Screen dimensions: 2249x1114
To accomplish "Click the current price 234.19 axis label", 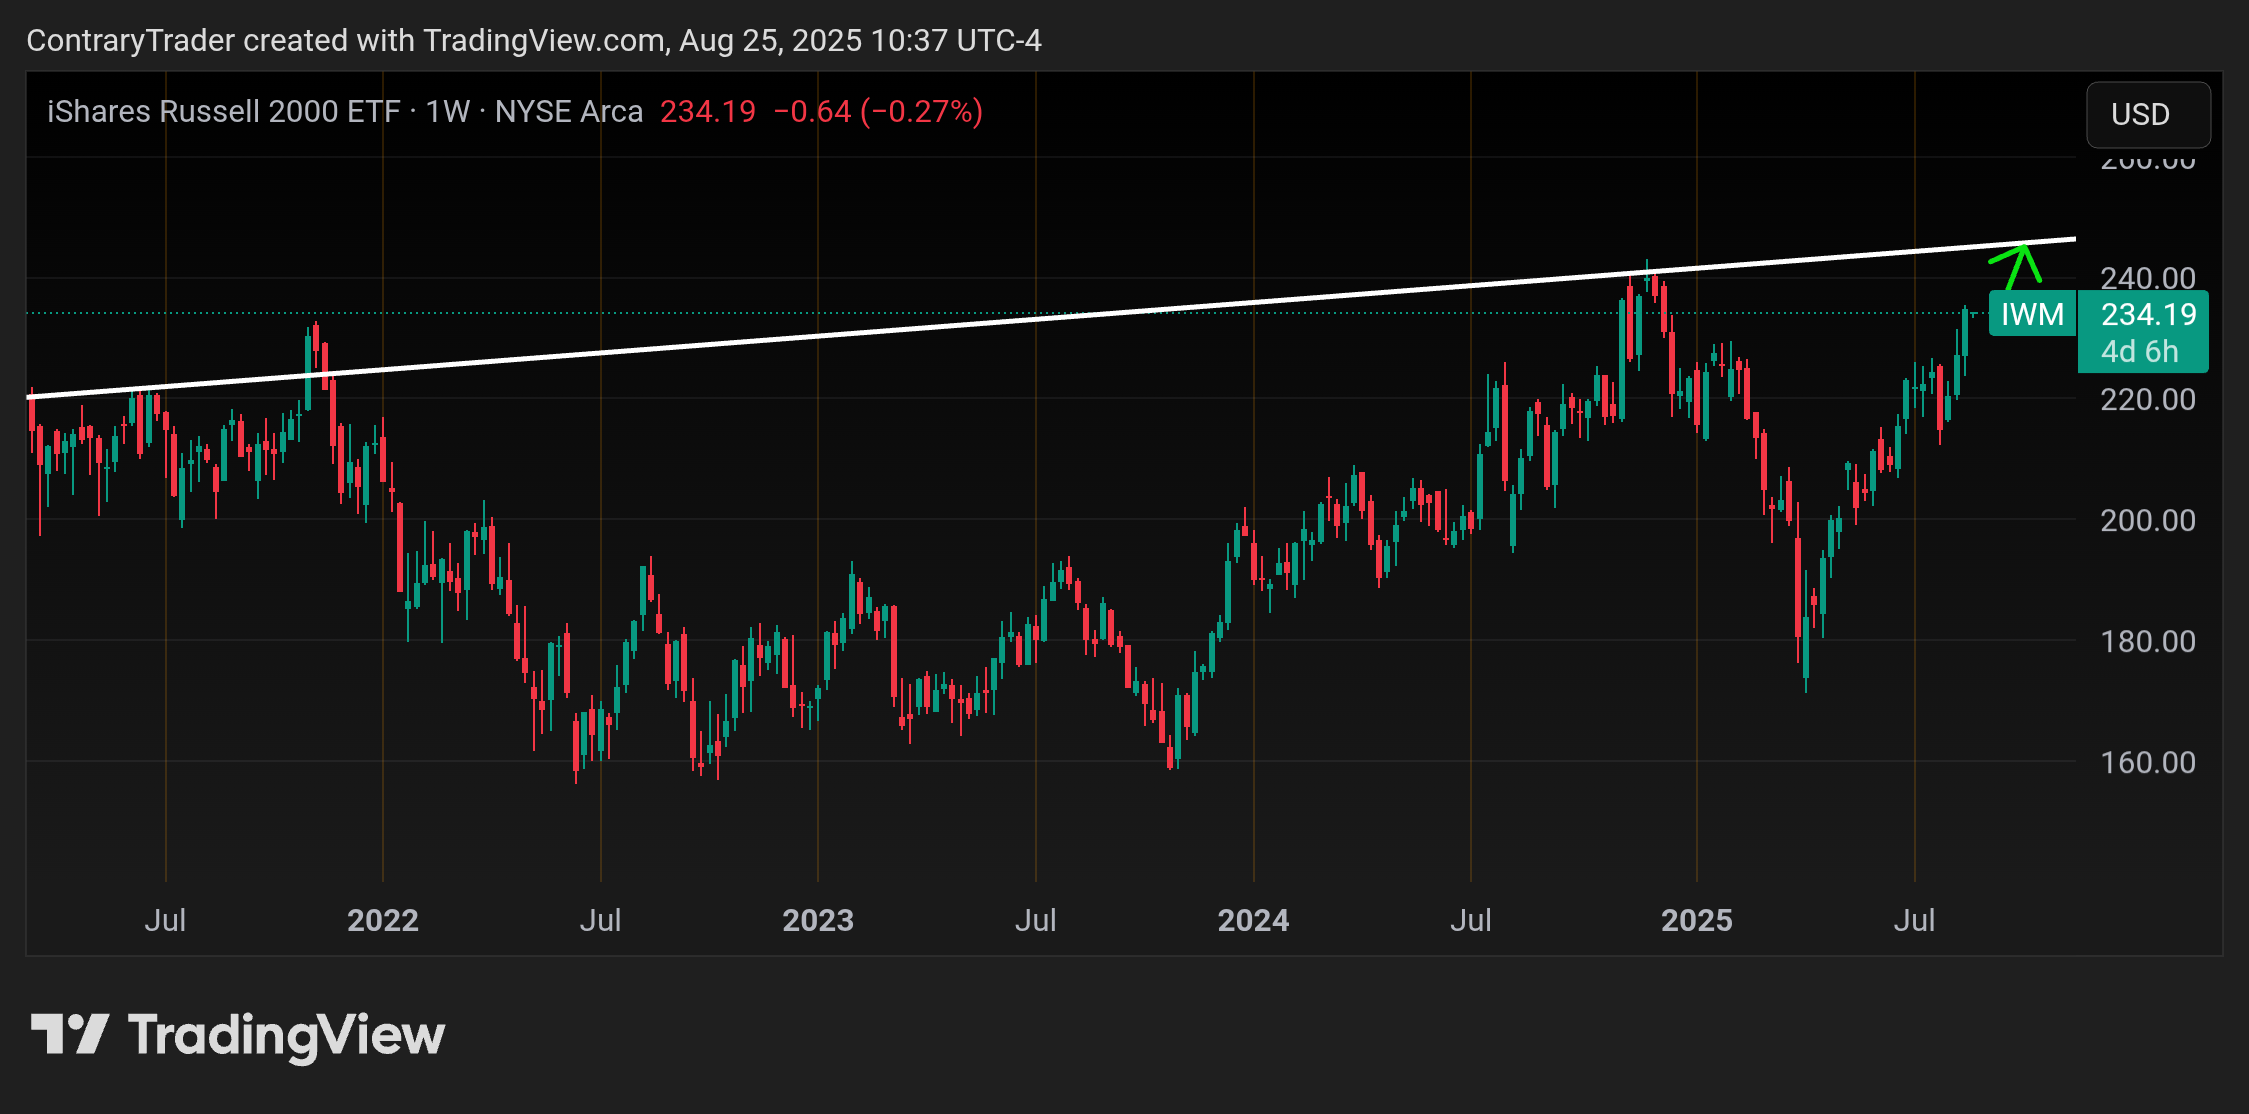I will click(2148, 314).
